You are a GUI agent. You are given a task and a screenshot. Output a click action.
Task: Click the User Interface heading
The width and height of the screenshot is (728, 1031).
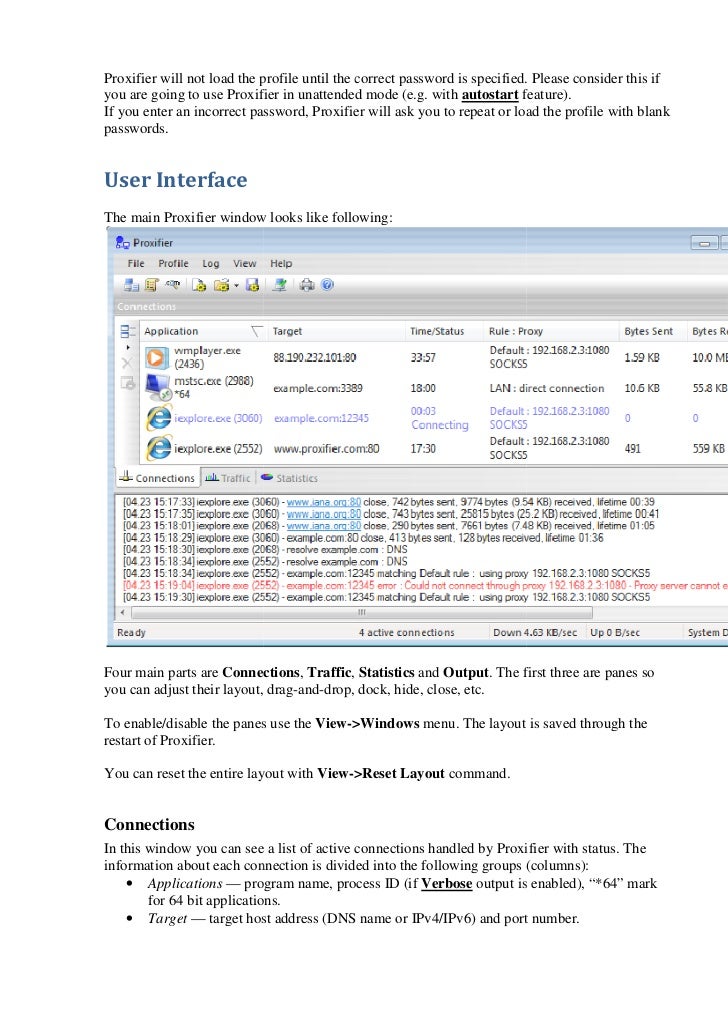(176, 180)
